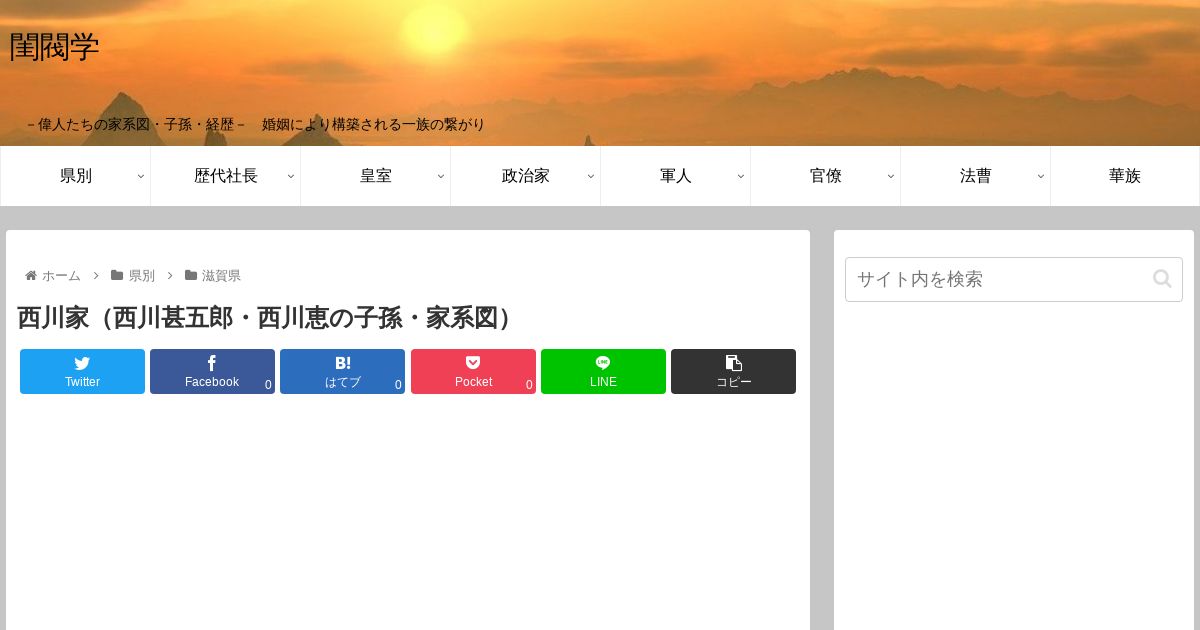Go to the 華族 menu item
This screenshot has height=630, width=1200.
coord(1125,176)
